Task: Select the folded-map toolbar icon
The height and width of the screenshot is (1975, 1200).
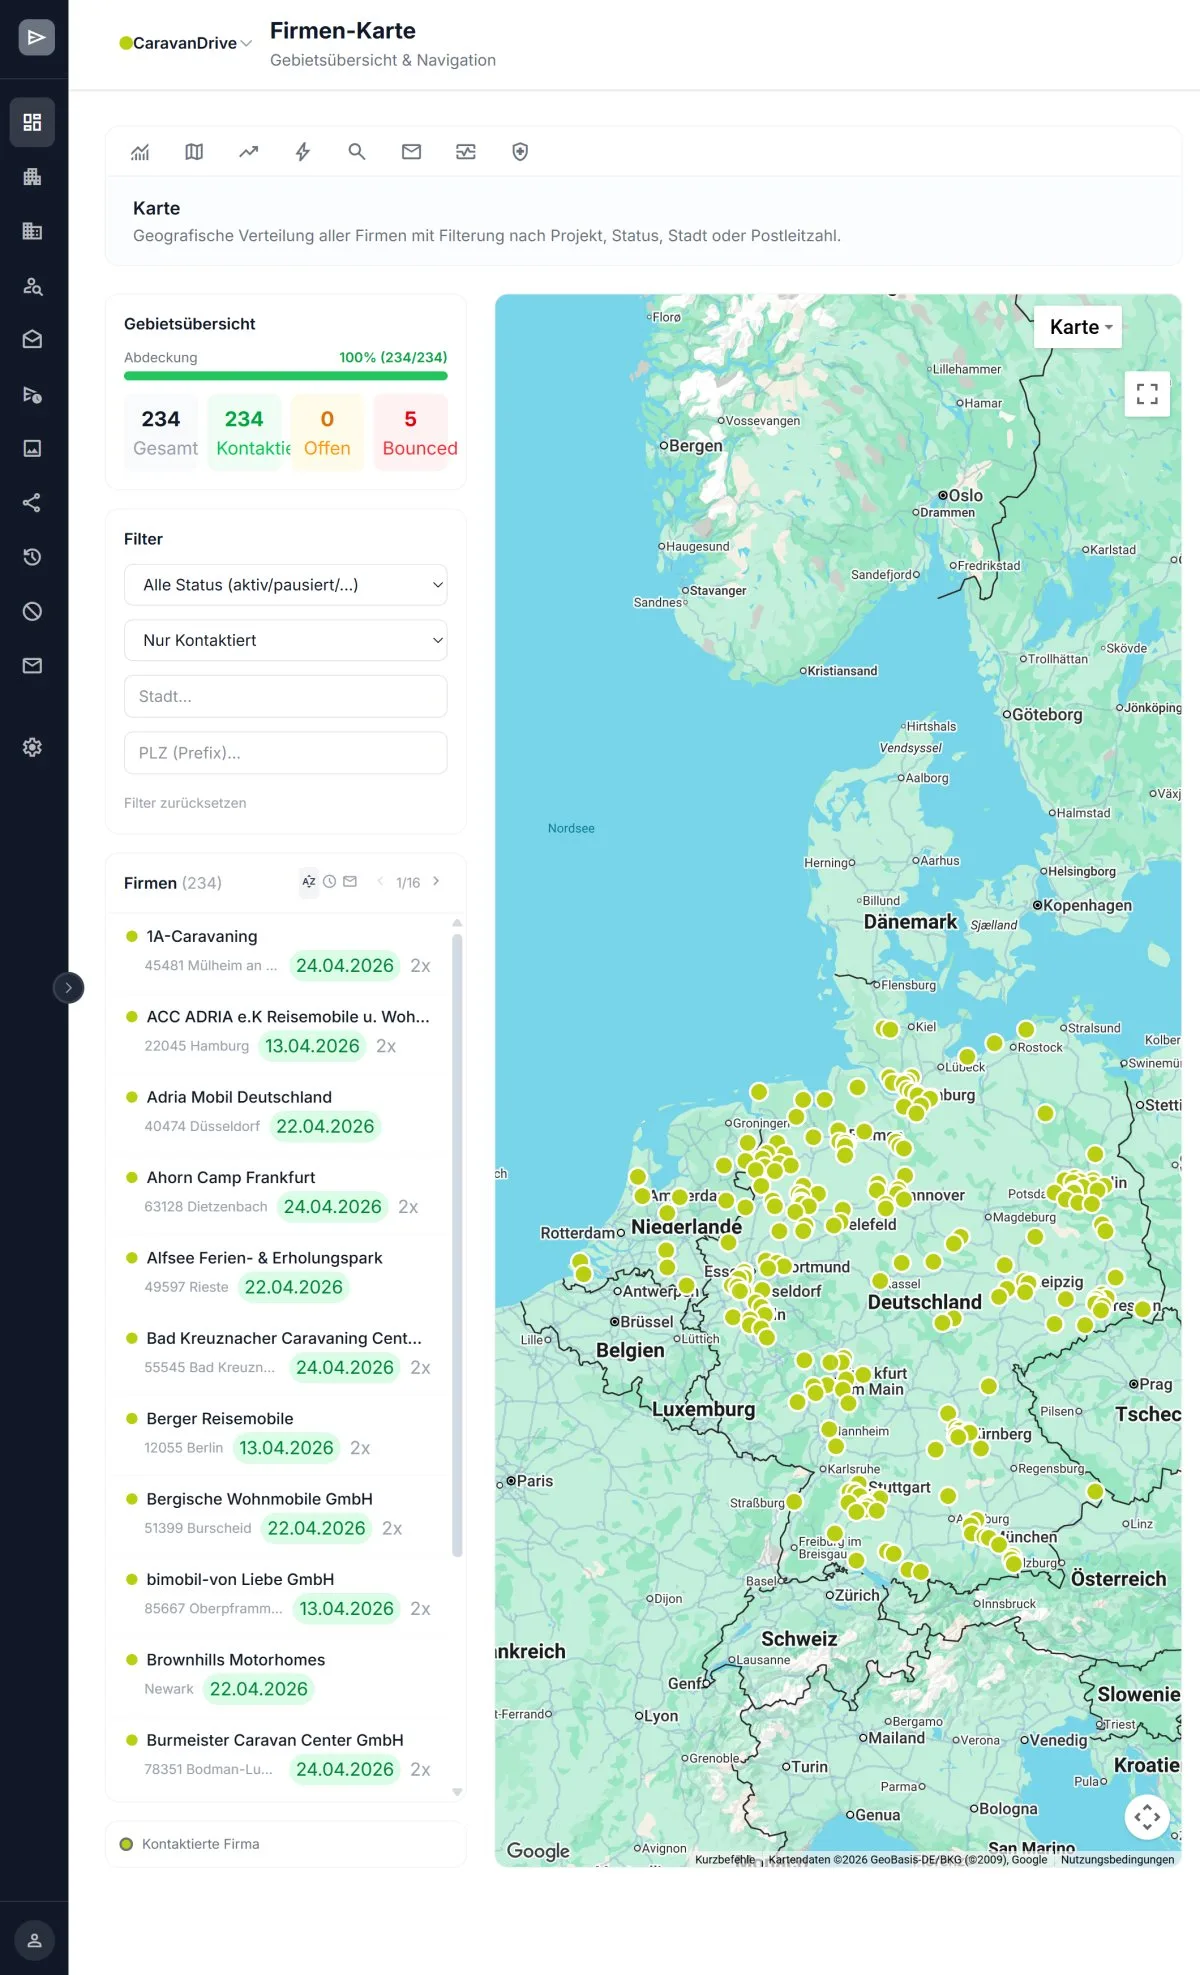Action: [194, 152]
